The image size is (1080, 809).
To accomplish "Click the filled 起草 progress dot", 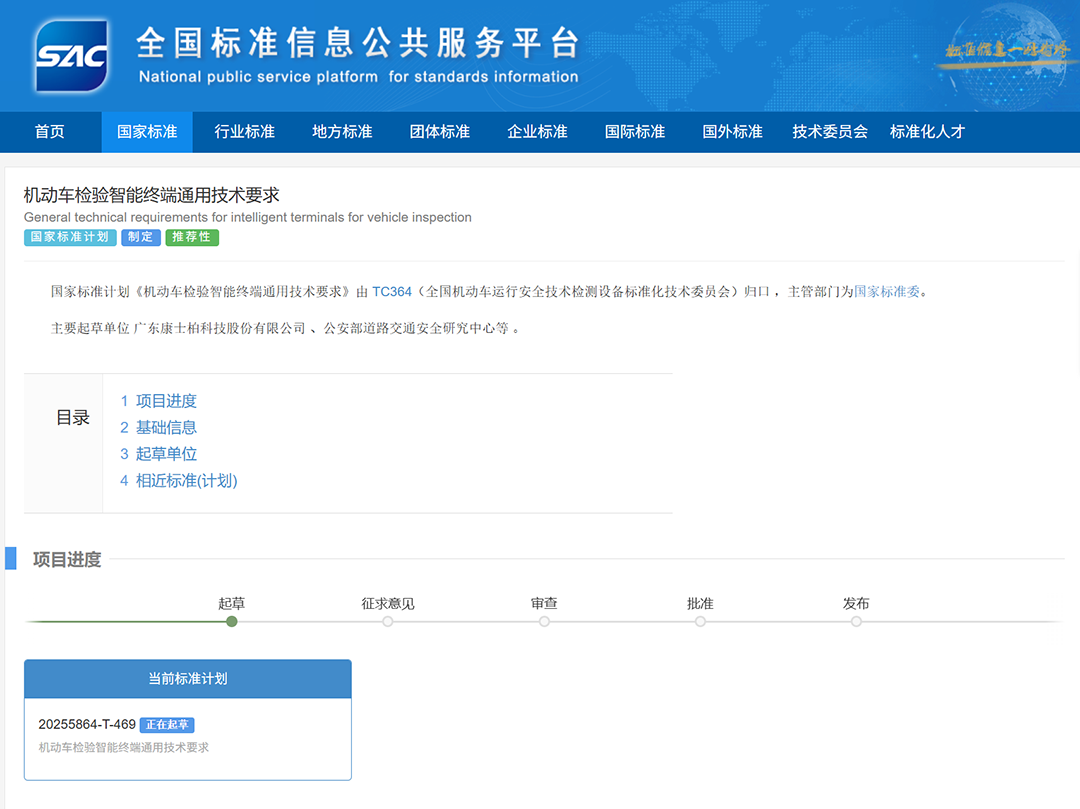I will click(231, 621).
